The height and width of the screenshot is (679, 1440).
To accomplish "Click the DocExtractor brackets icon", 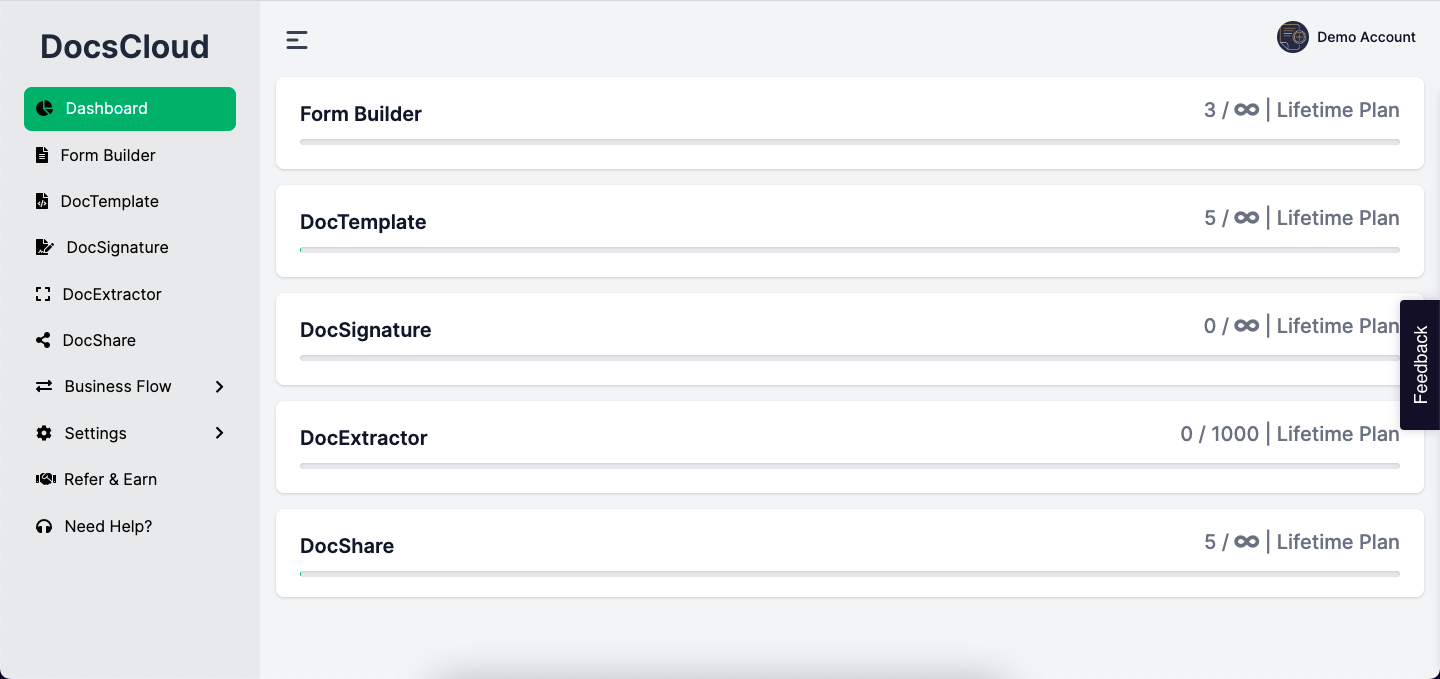I will [42, 294].
